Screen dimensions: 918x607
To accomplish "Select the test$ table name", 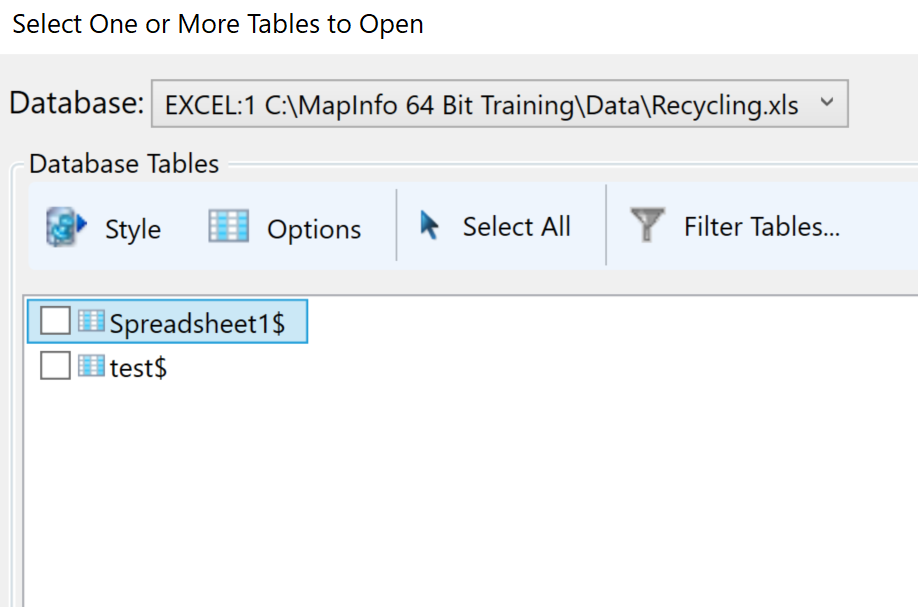I will pyautogui.click(x=138, y=368).
